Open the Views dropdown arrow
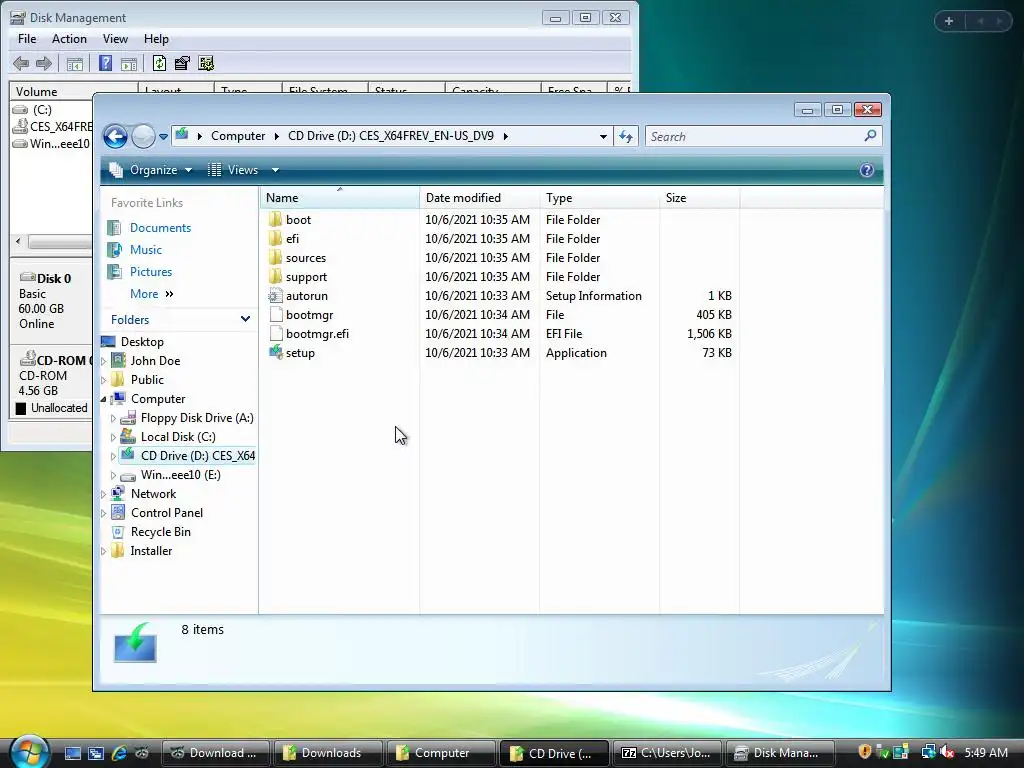The height and width of the screenshot is (768, 1024). tap(275, 170)
